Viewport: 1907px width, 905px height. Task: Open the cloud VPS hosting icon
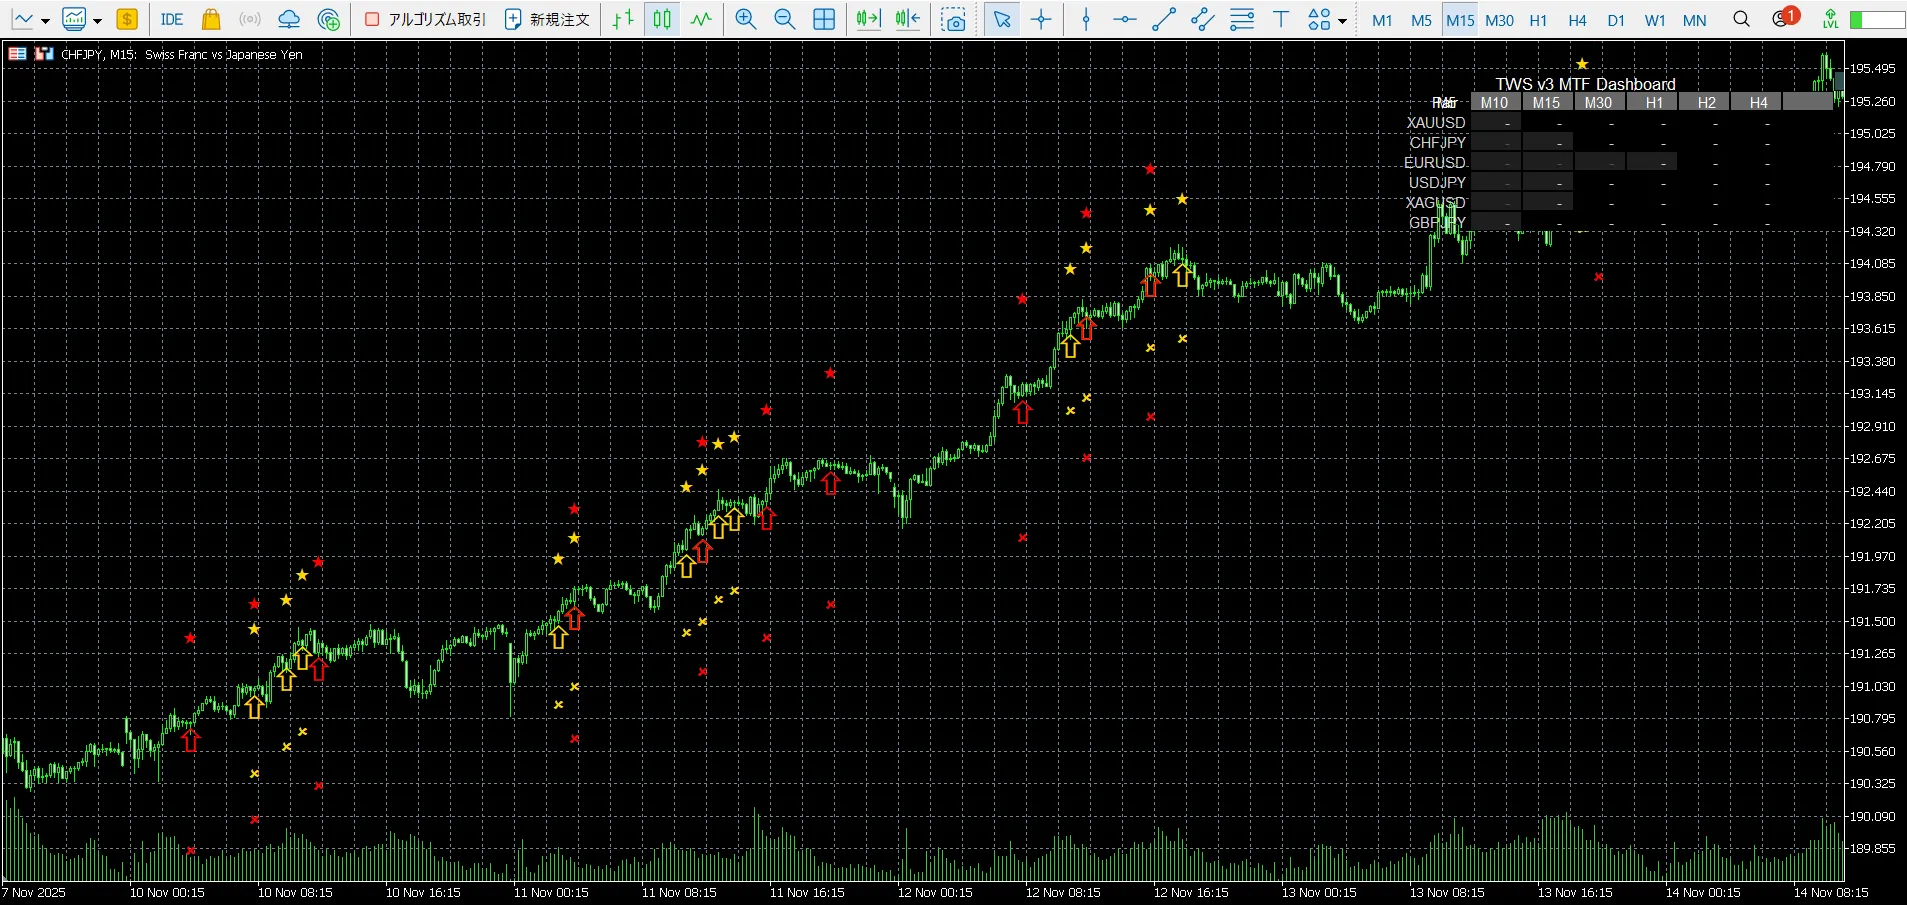[x=289, y=19]
